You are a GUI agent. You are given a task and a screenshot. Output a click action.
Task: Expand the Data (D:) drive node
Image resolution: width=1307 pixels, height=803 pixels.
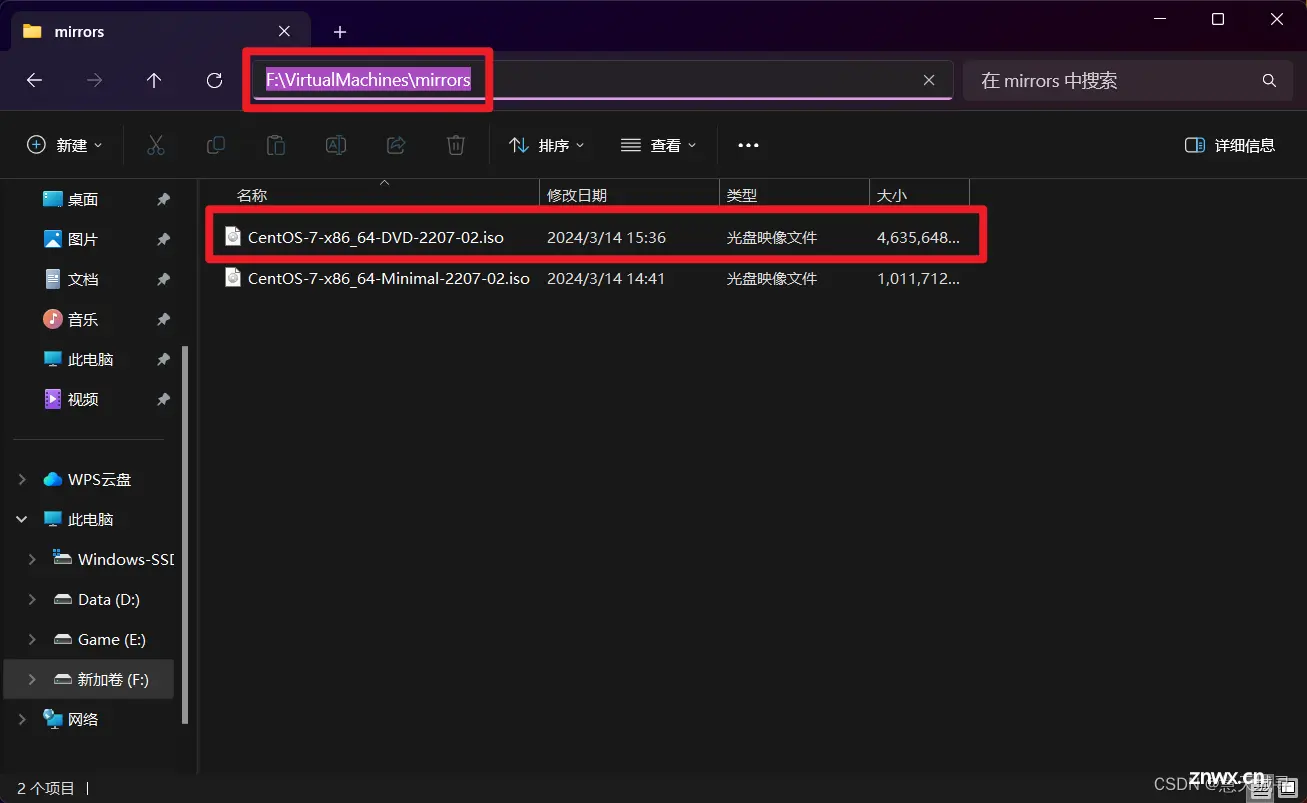32,599
